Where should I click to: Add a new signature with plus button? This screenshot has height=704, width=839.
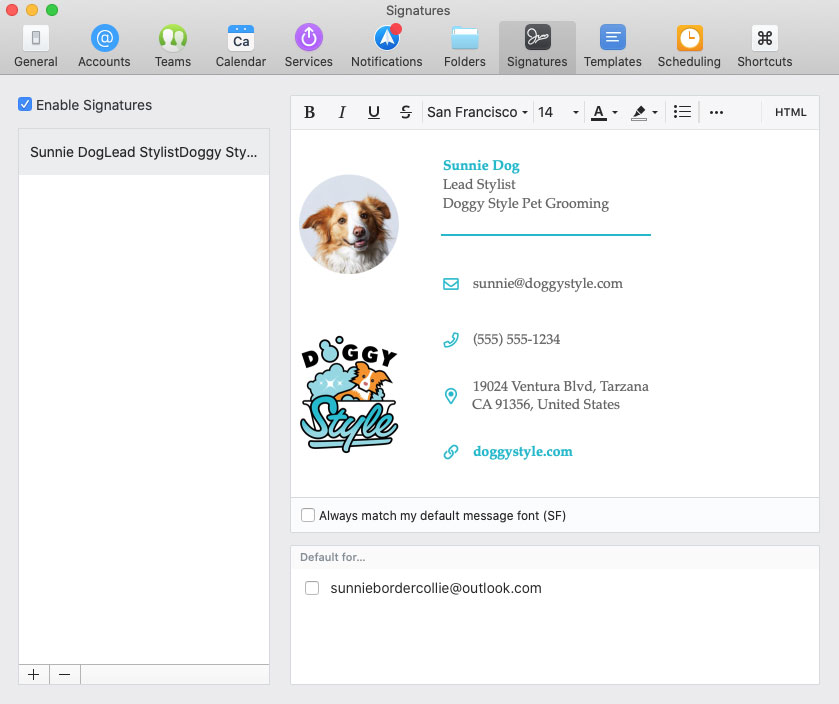click(33, 675)
